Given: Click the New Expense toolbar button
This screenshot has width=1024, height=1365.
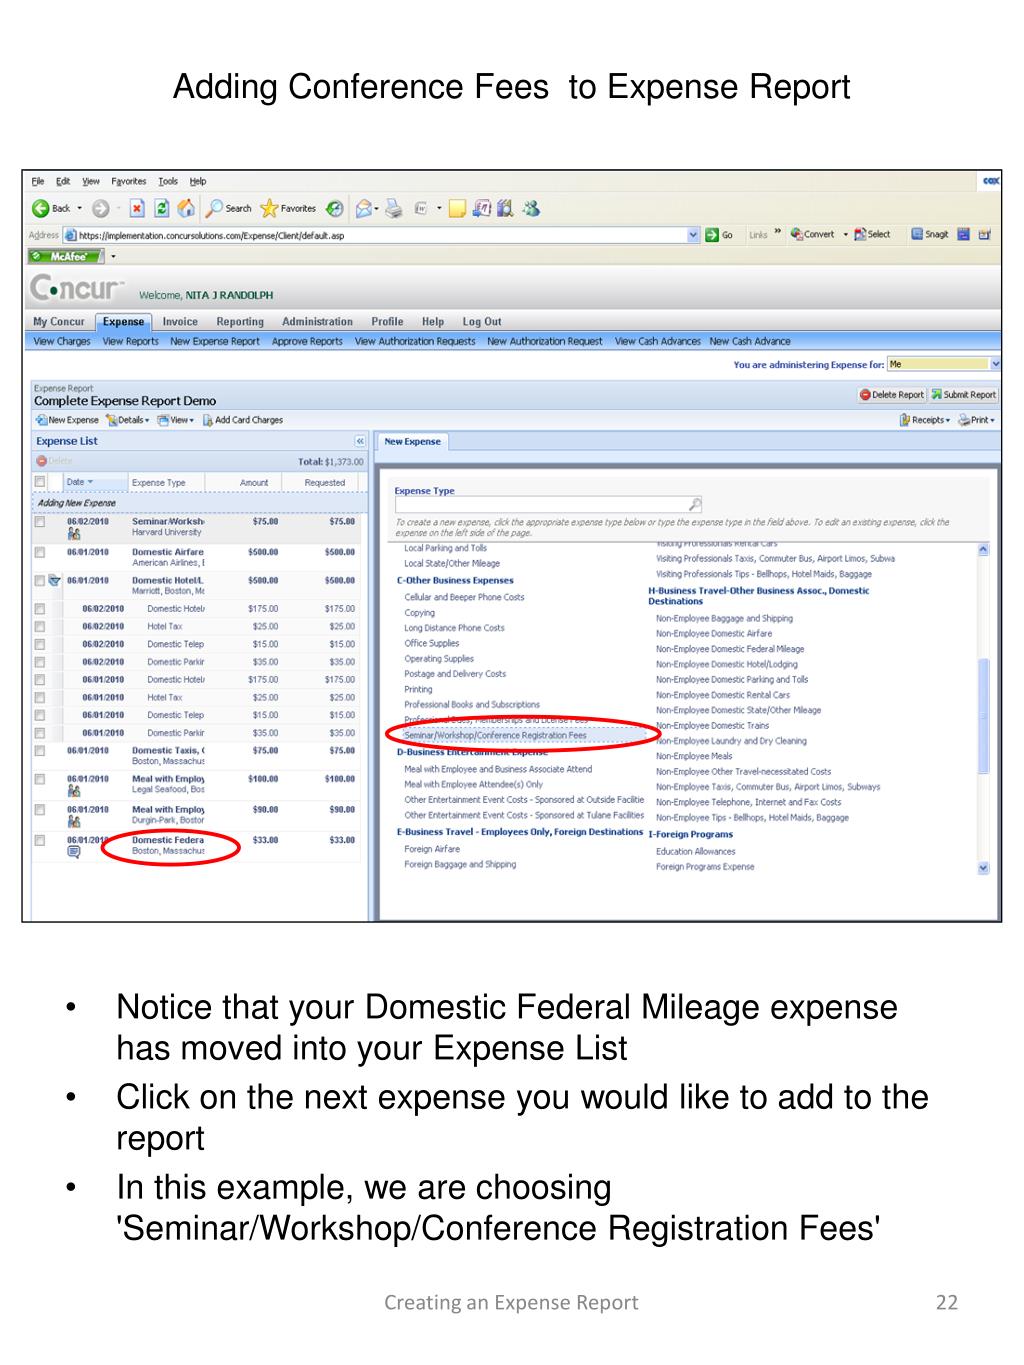Looking at the screenshot, I should tap(67, 420).
